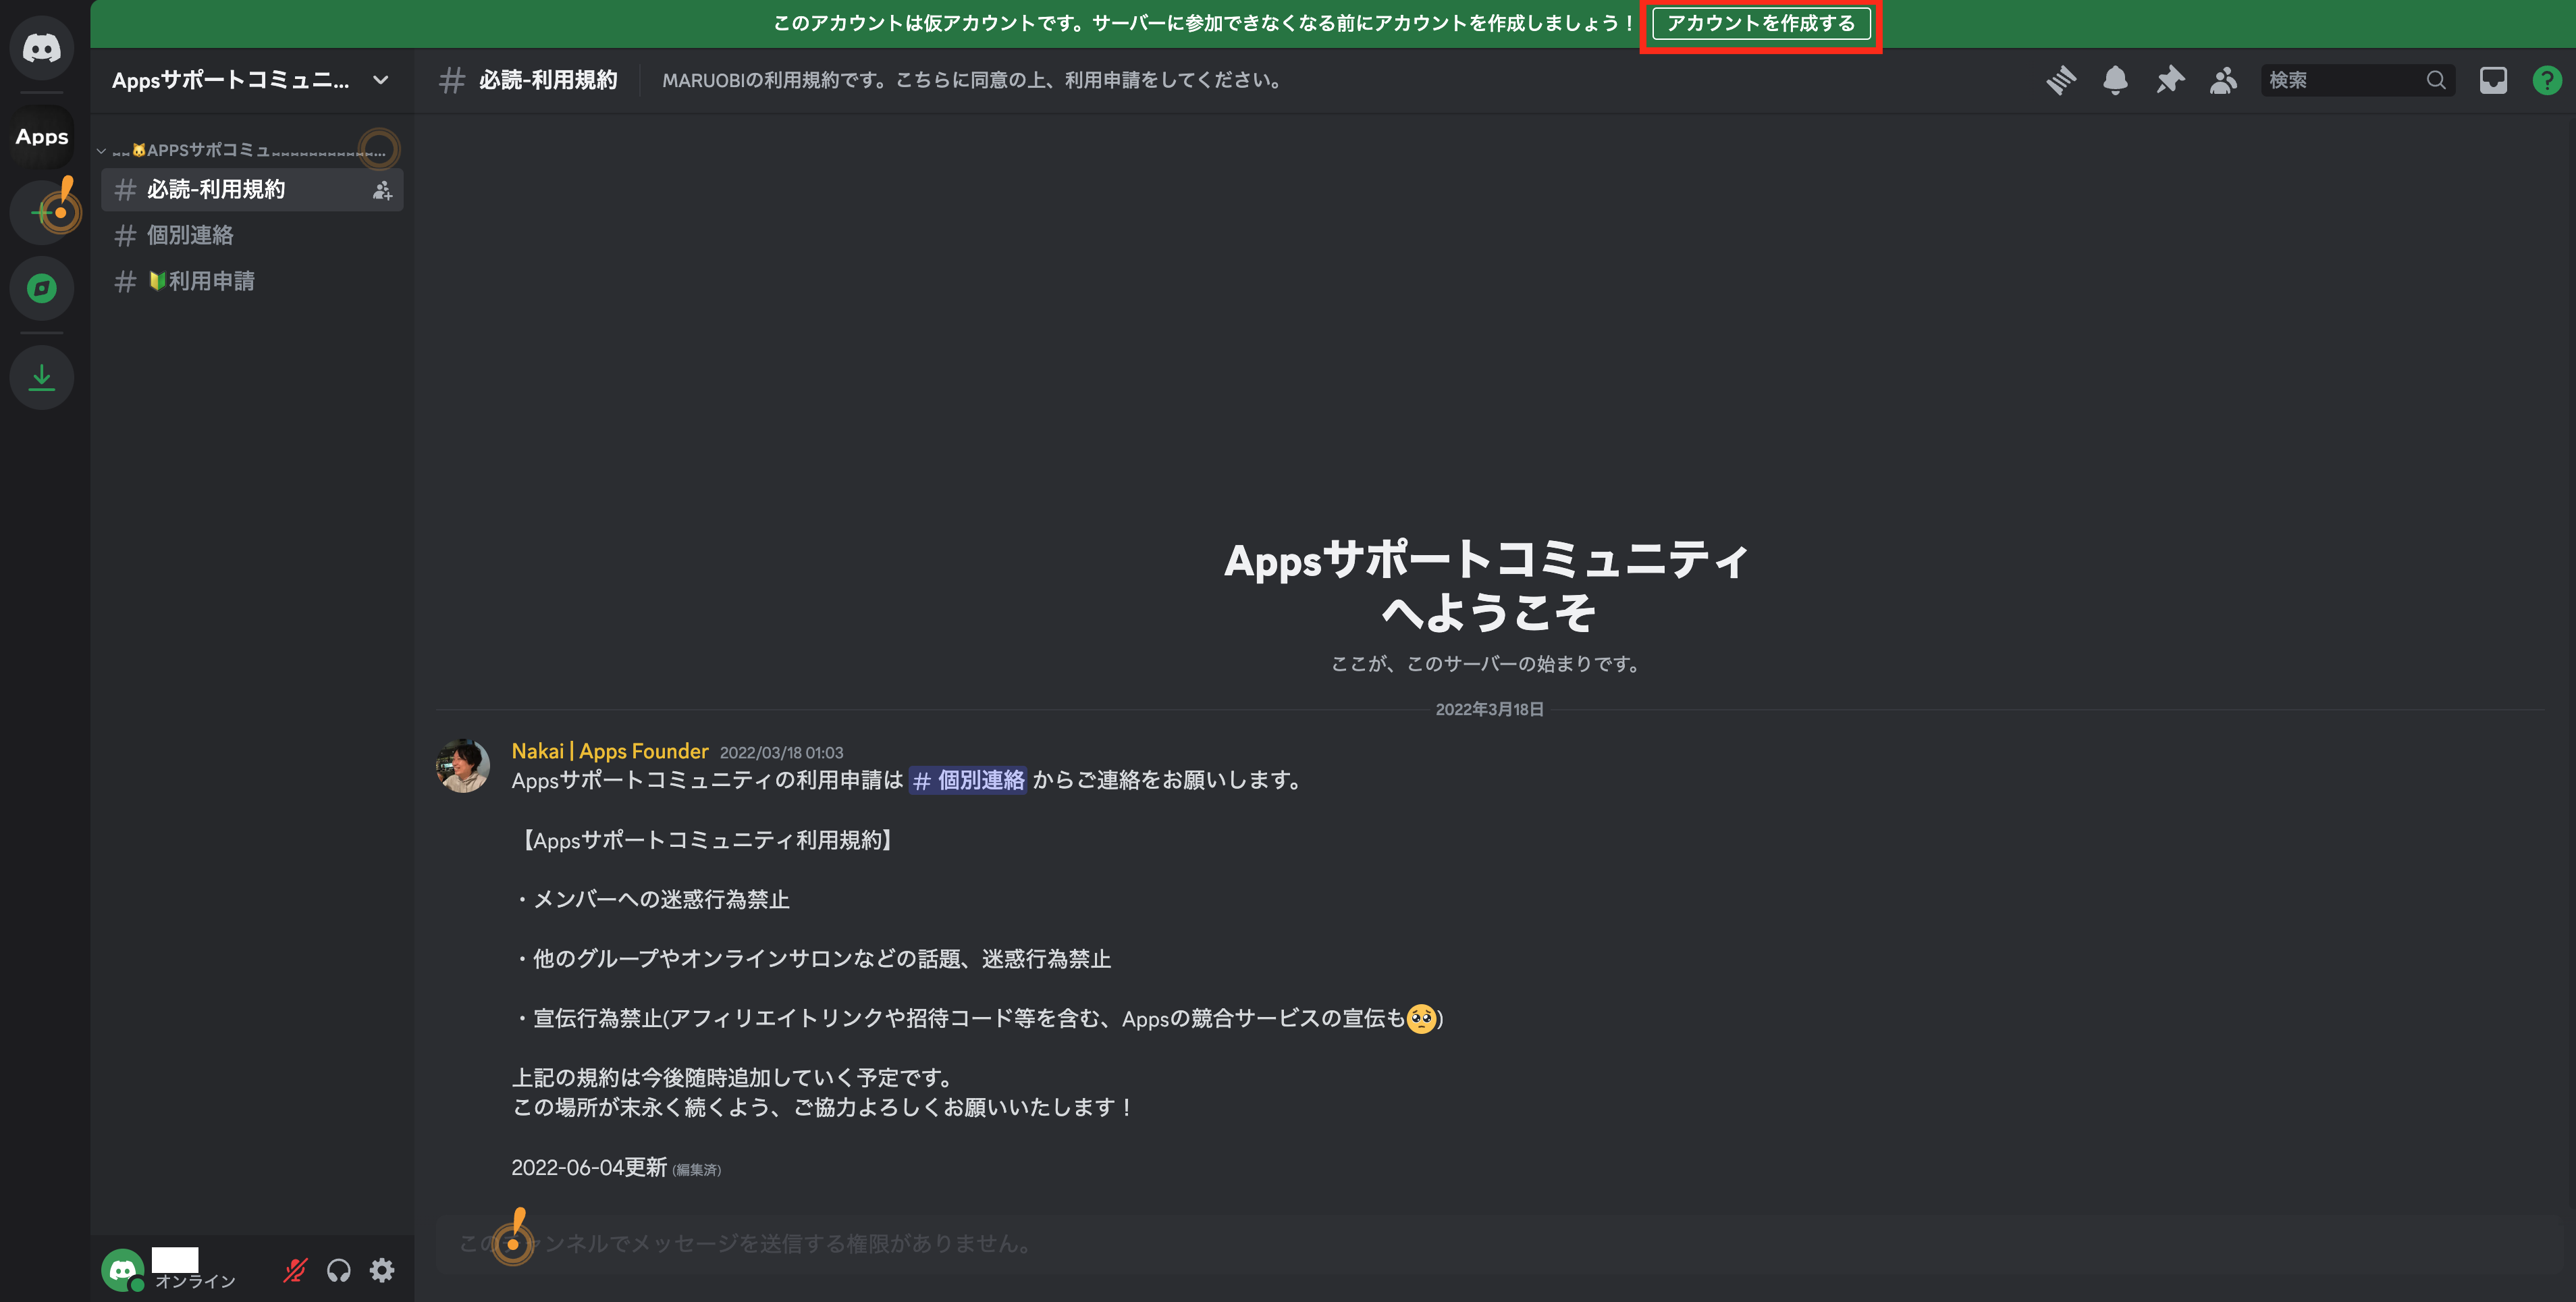Screen dimensions: 2576x1302
Task: Toggle the member list visibility
Action: [2223, 81]
